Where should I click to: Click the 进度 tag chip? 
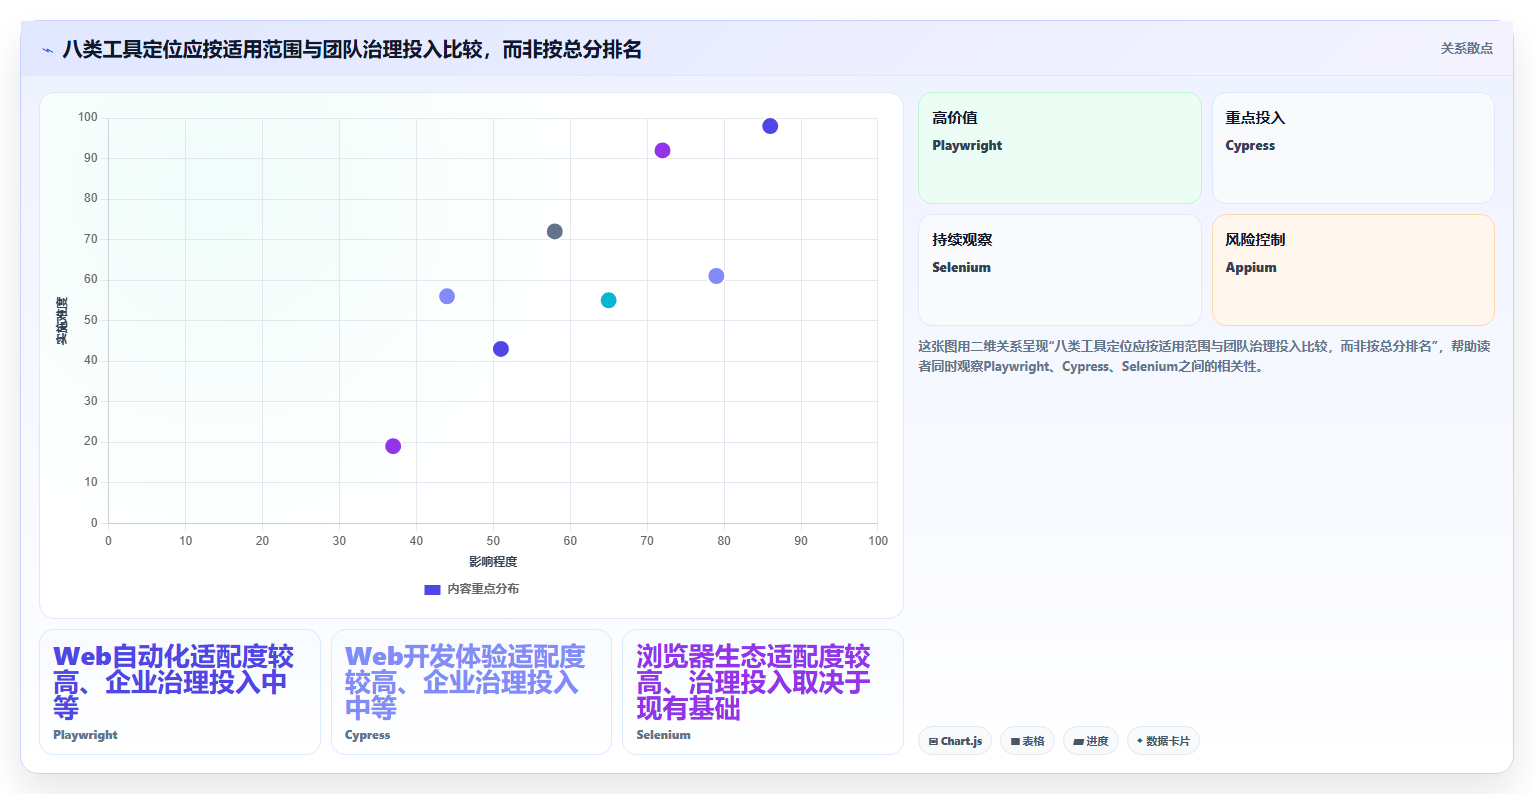point(1091,741)
